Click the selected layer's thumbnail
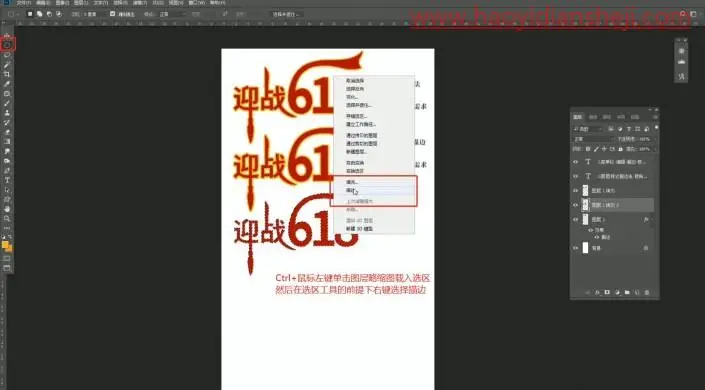This screenshot has width=705, height=390. coord(585,205)
